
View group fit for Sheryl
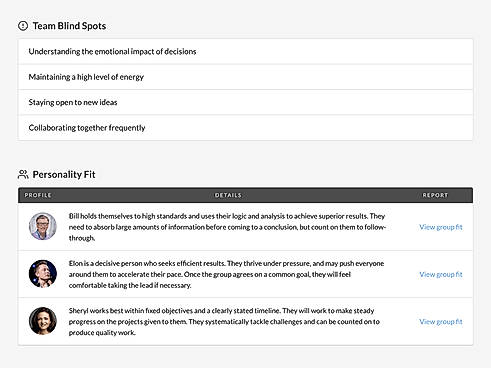[x=441, y=322]
